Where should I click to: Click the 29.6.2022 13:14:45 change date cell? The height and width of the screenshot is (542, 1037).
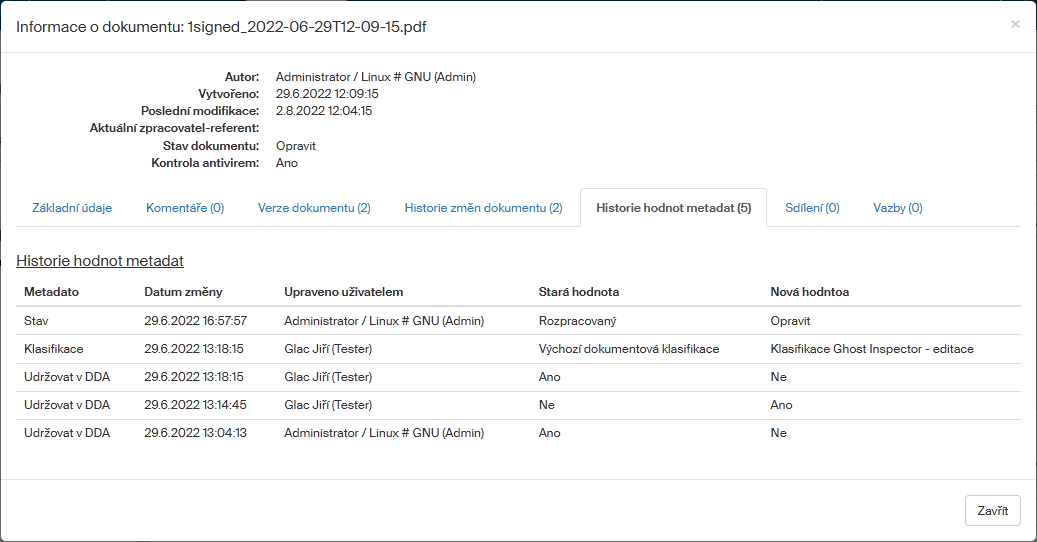[195, 405]
